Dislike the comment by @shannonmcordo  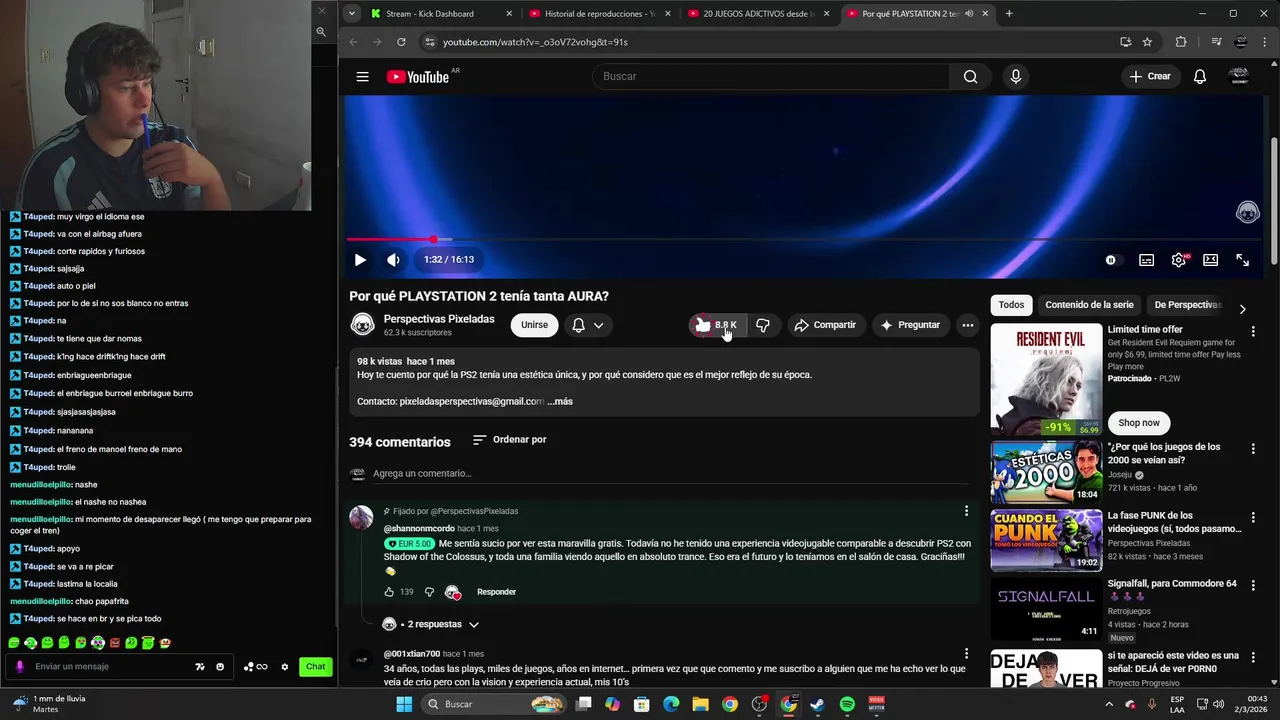(x=429, y=592)
